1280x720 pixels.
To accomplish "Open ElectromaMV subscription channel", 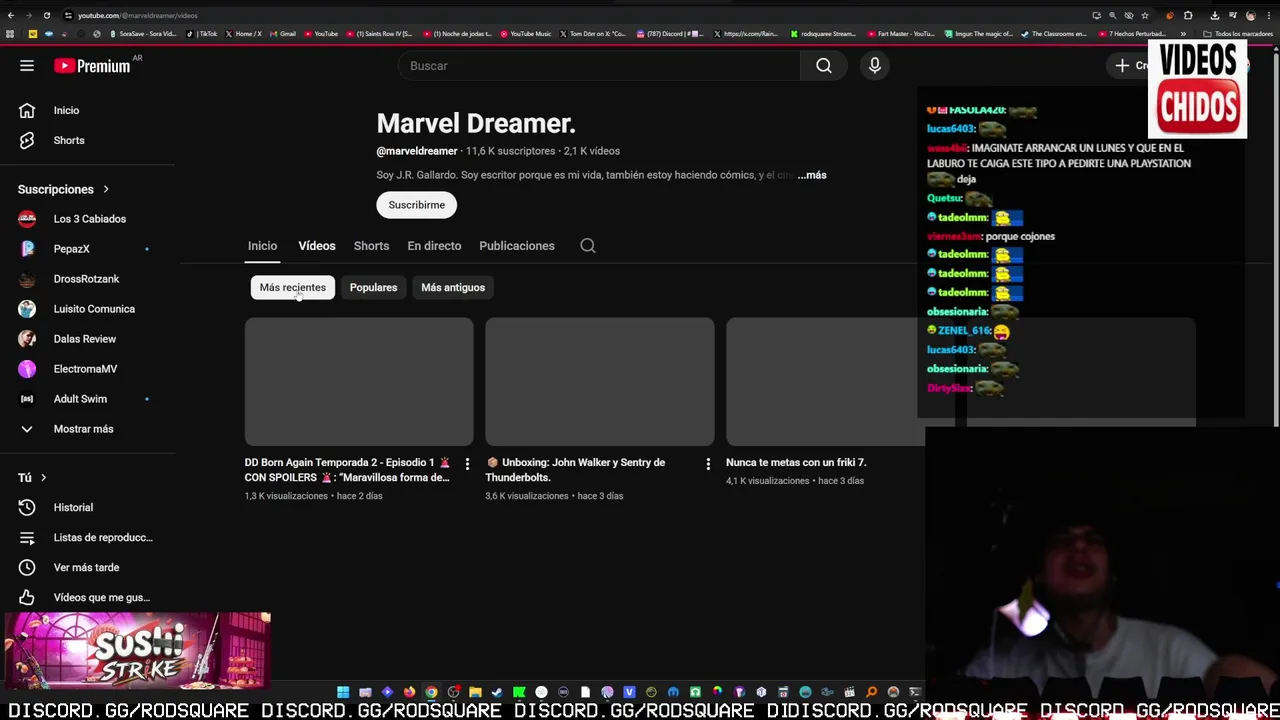I will (88, 369).
